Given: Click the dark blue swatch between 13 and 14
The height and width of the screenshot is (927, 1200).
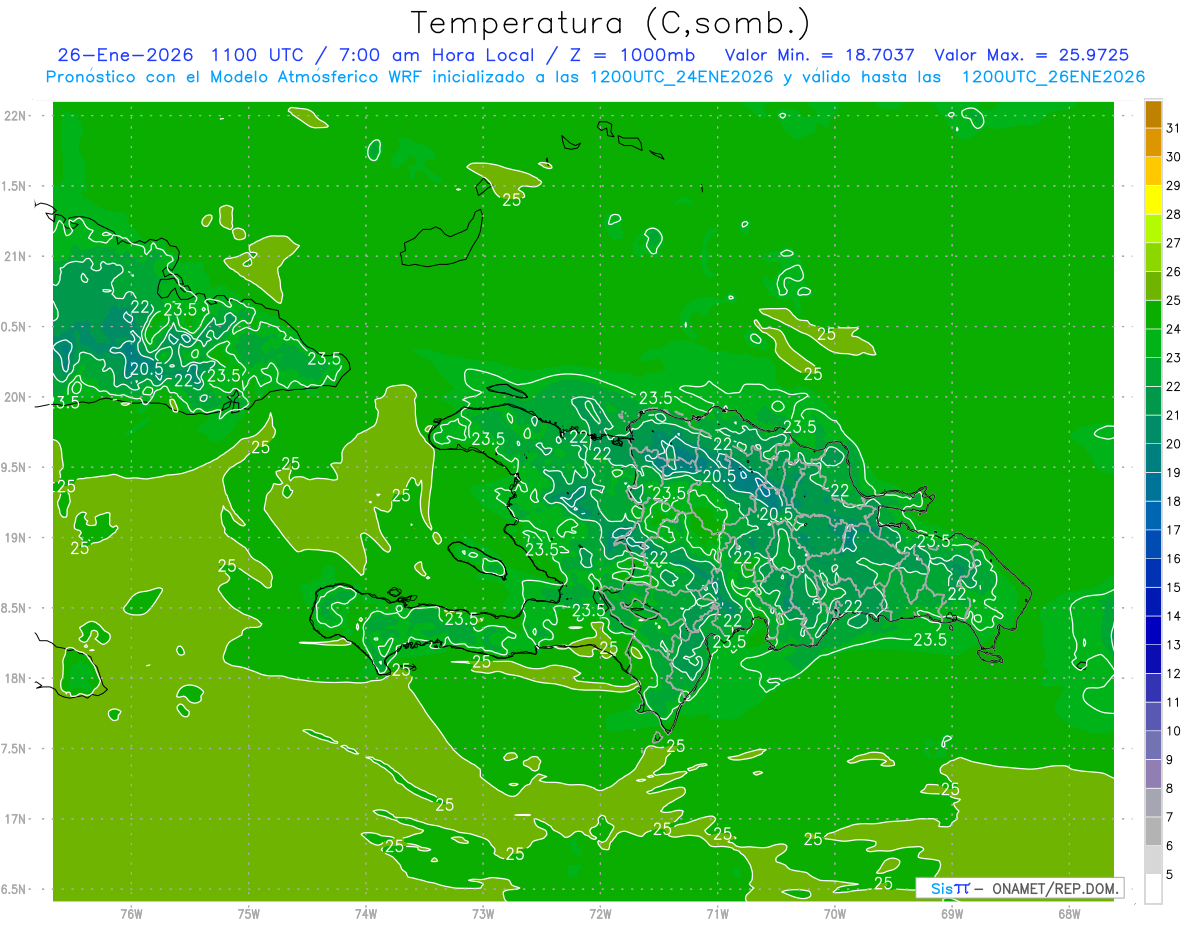Looking at the screenshot, I should 1153,631.
